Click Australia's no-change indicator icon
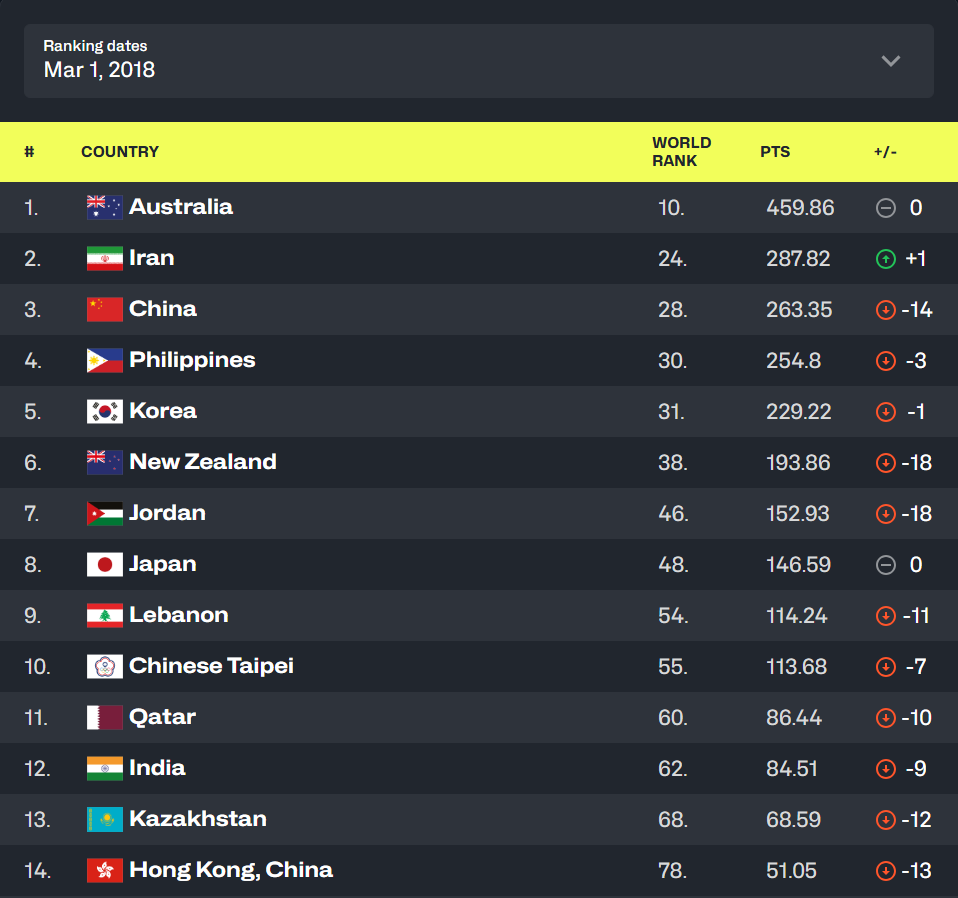Screen dimensions: 958x898 tap(885, 208)
